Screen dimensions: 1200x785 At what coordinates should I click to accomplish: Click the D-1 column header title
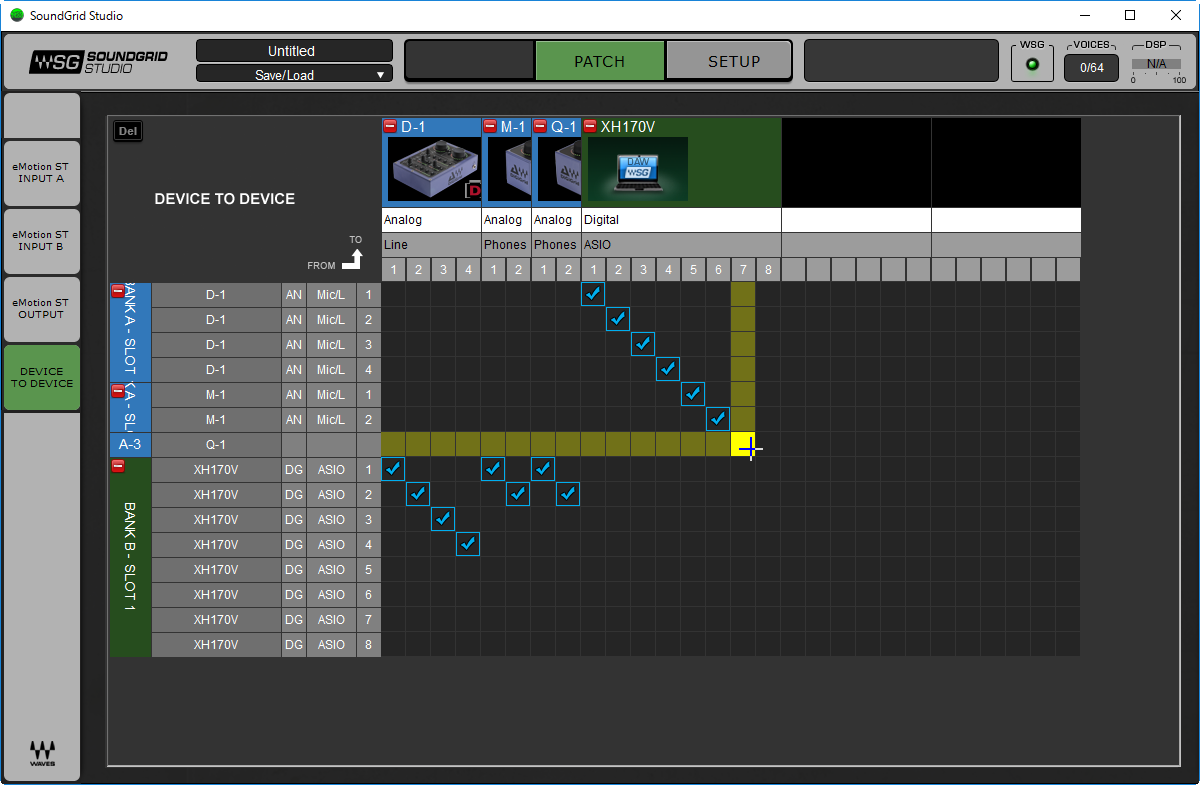(x=413, y=126)
